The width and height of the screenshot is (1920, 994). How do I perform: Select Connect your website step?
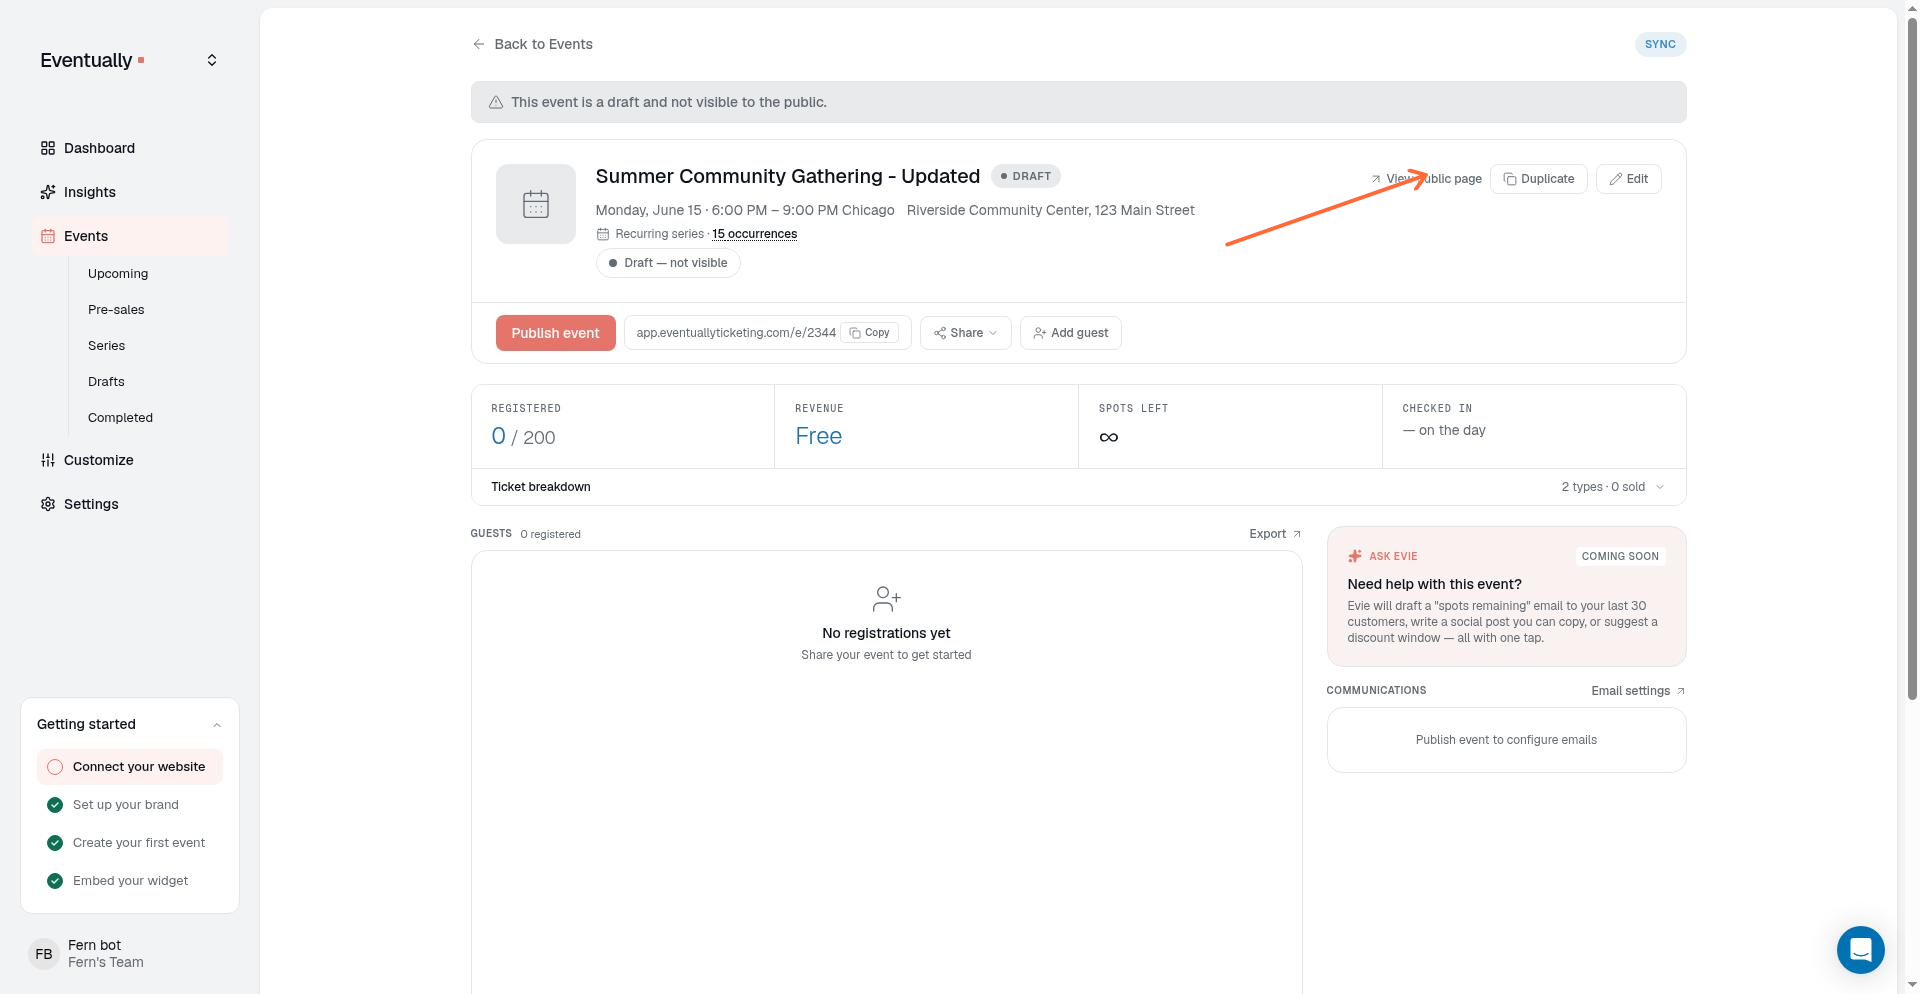130,767
